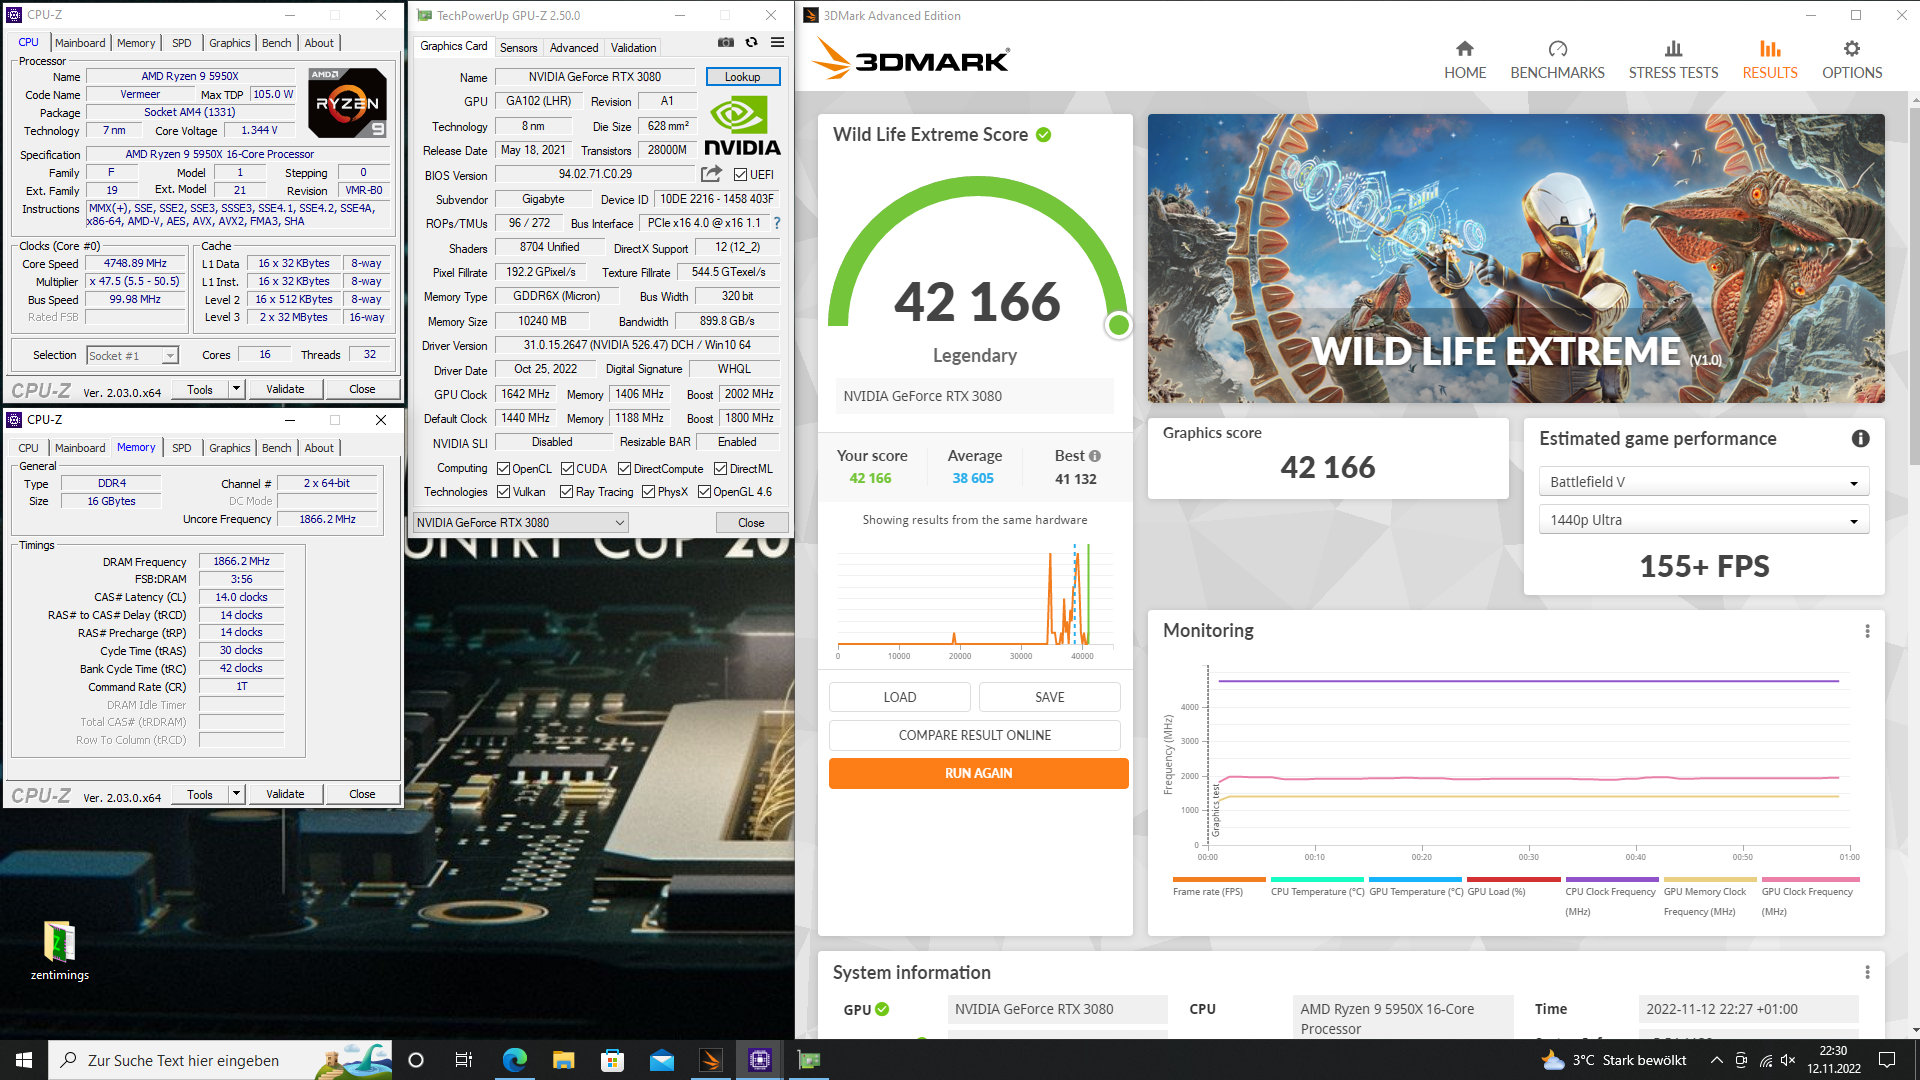The image size is (1920, 1080).
Task: Click the BIOS export share icon in GPU-Z
Action: point(711,174)
